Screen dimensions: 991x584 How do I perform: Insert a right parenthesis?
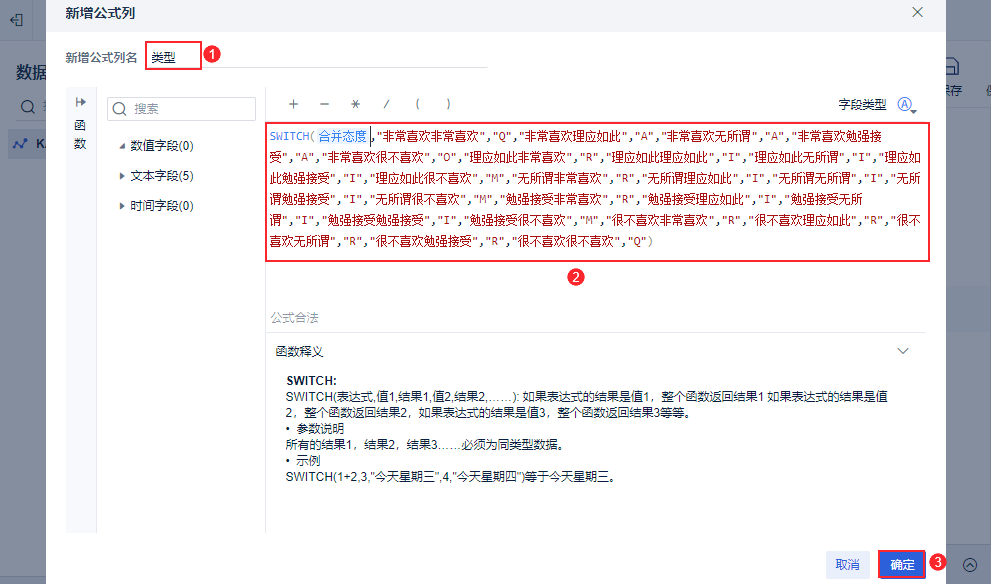coord(448,104)
